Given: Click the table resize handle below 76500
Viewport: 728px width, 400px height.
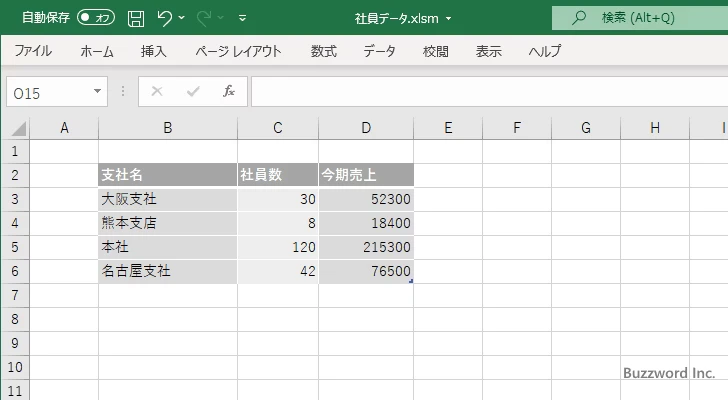Looking at the screenshot, I should pyautogui.click(x=411, y=281).
